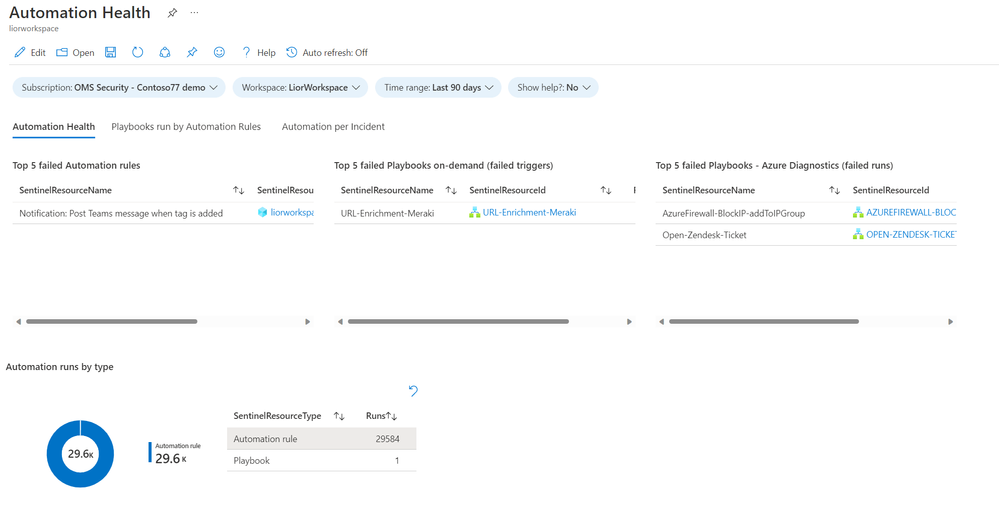The image size is (999, 505).
Task: Sort failed Automation rules by SentinelResourceName
Action: point(238,190)
